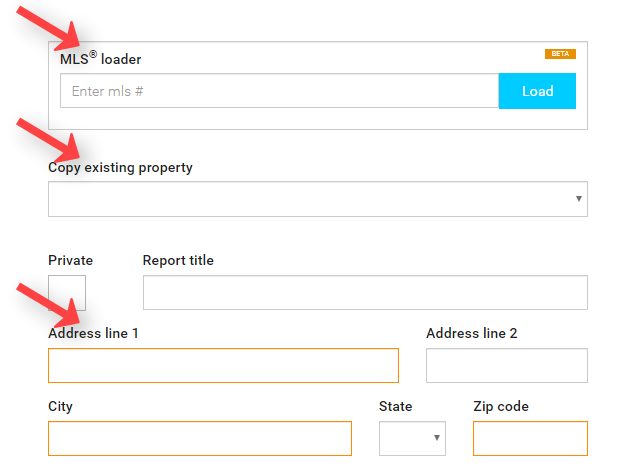Viewport: 644px width, 470px height.
Task: Select the Report title text box
Action: 365,293
